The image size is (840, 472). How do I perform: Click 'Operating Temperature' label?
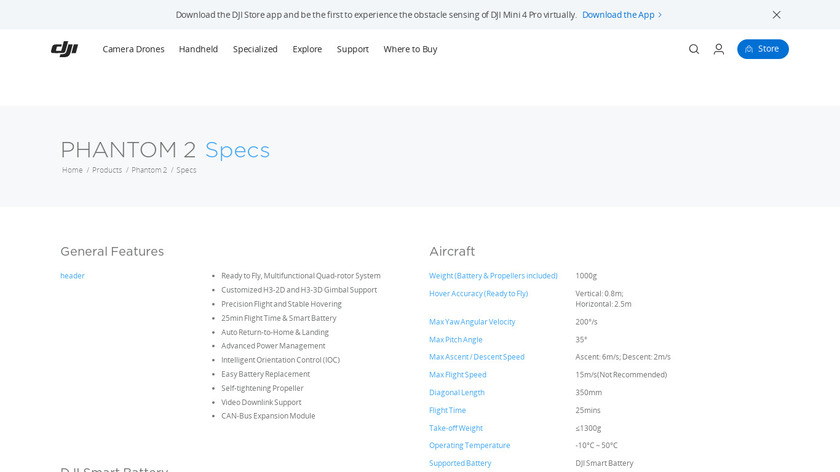[469, 445]
